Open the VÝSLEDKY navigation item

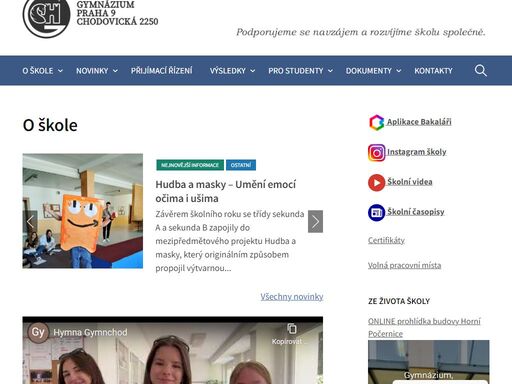tap(228, 71)
